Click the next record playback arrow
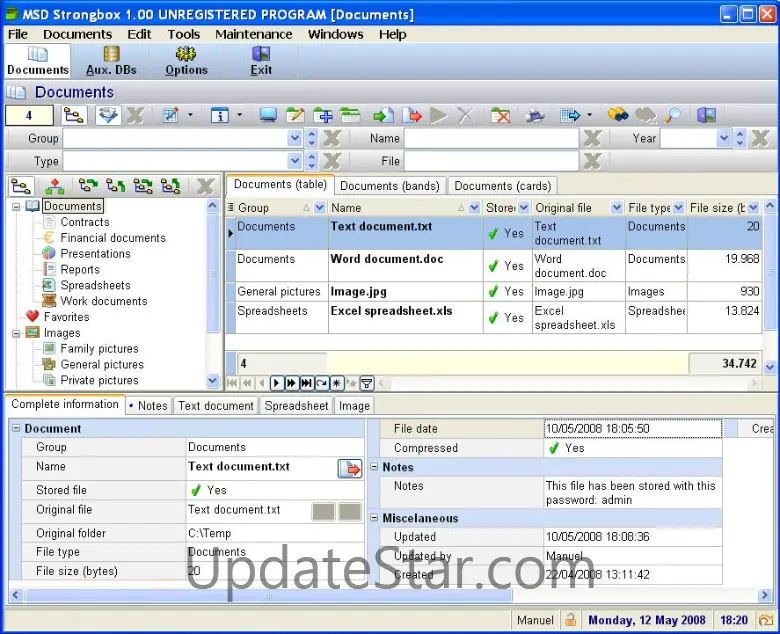780x634 pixels. click(276, 383)
